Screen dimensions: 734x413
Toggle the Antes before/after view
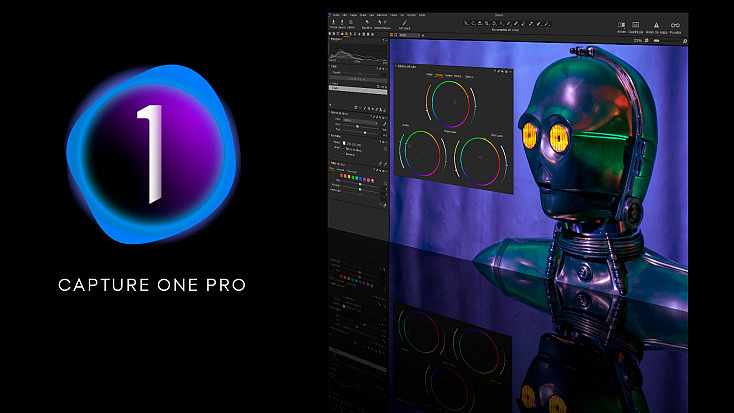[x=622, y=27]
